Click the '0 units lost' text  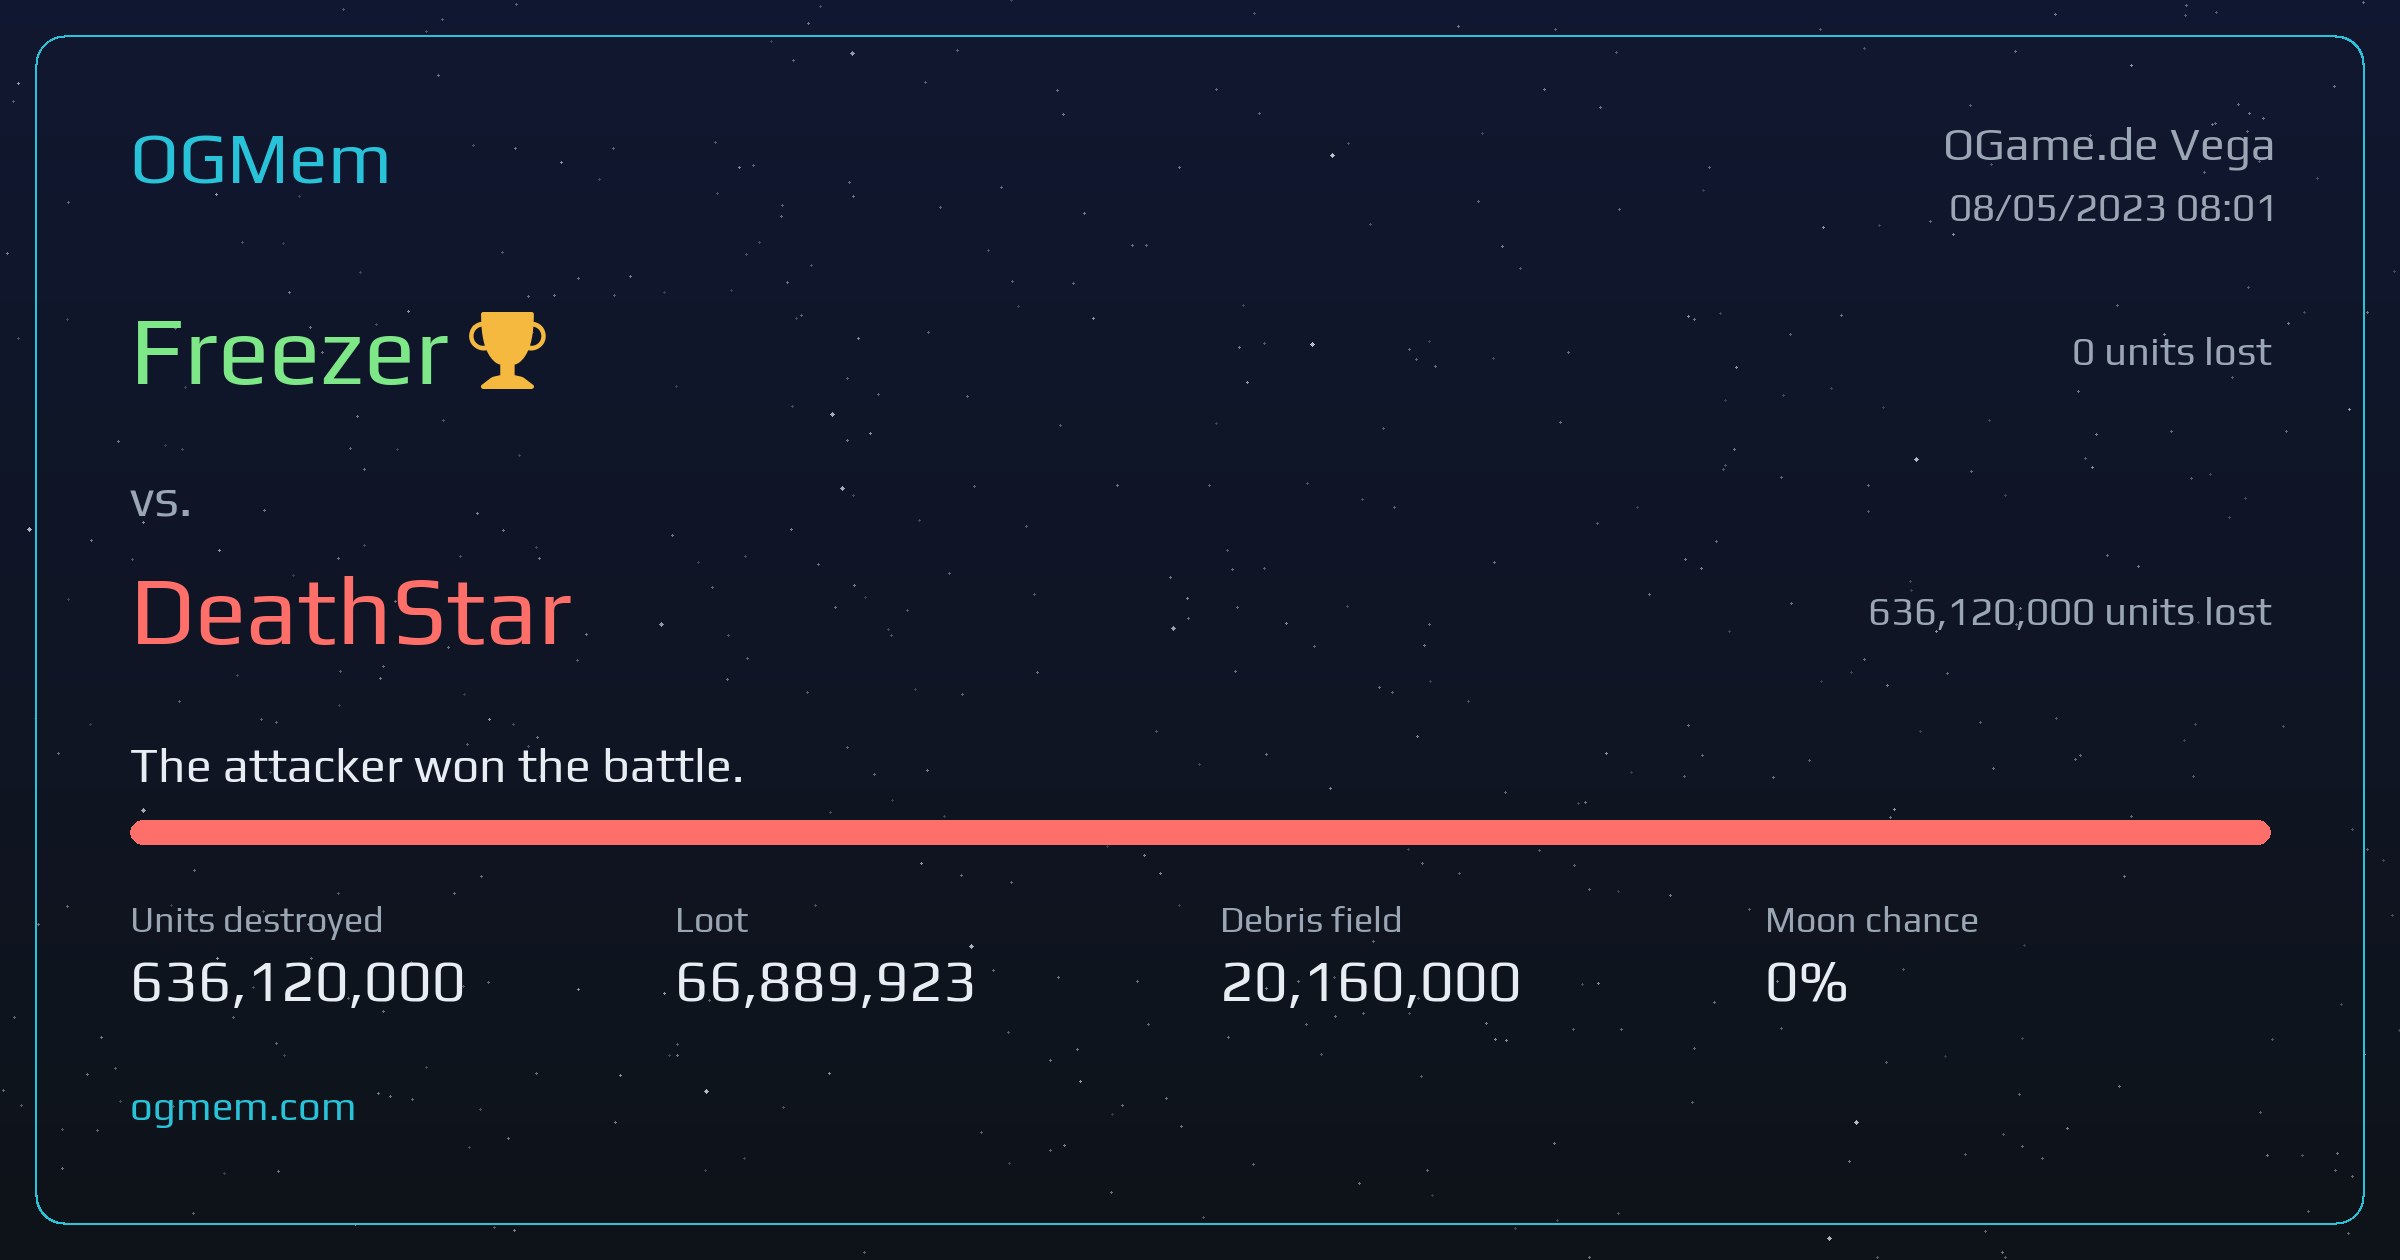coord(2172,352)
